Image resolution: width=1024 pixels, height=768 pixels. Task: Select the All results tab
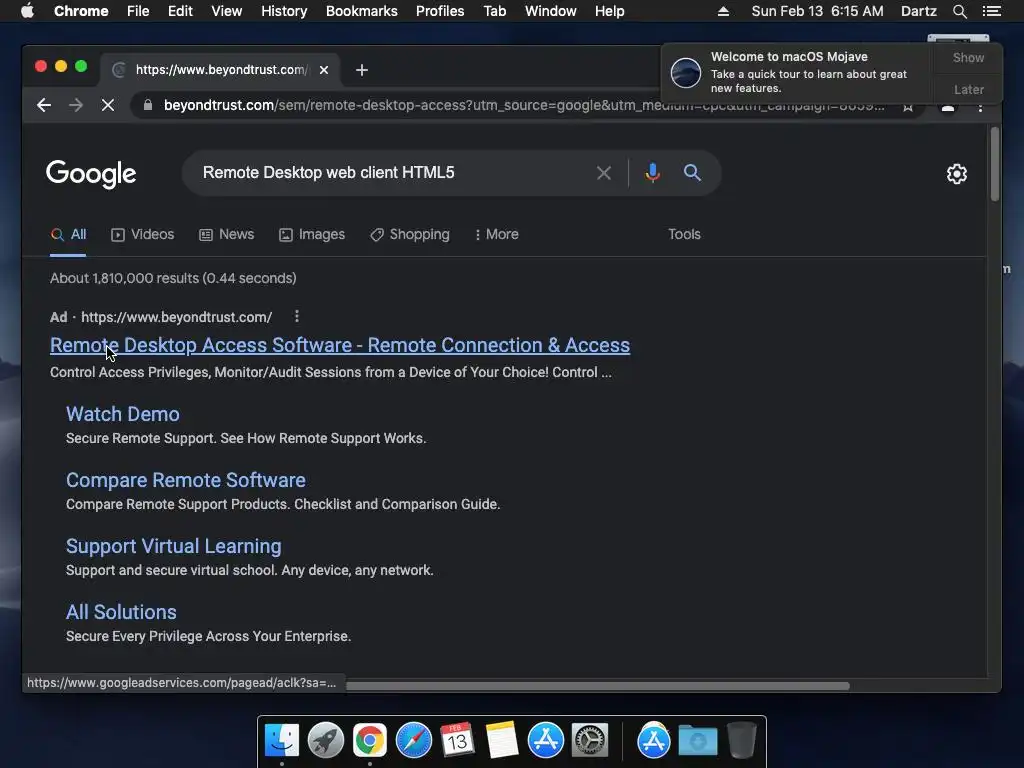(x=69, y=234)
